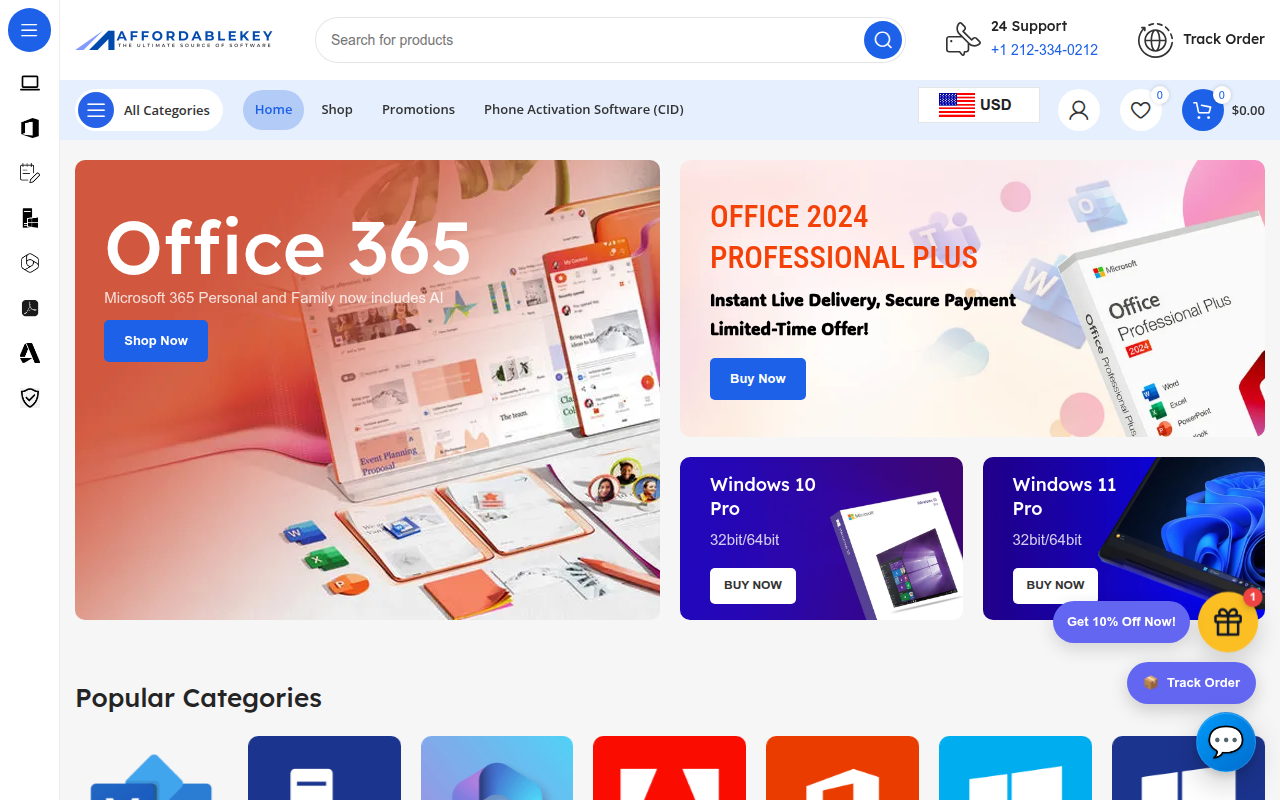This screenshot has height=800, width=1280.
Task: Click the laptop icon in sidebar
Action: click(x=30, y=83)
